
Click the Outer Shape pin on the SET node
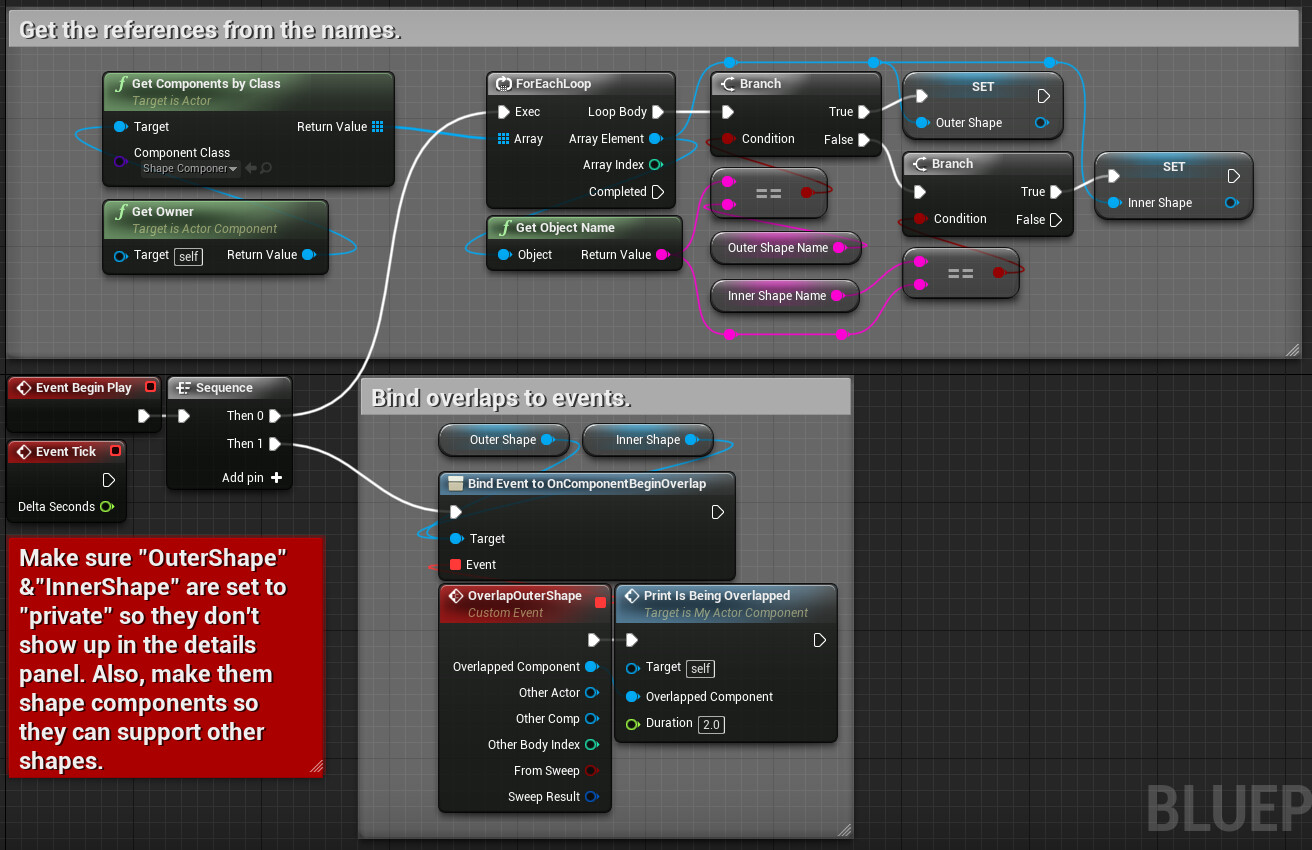921,123
